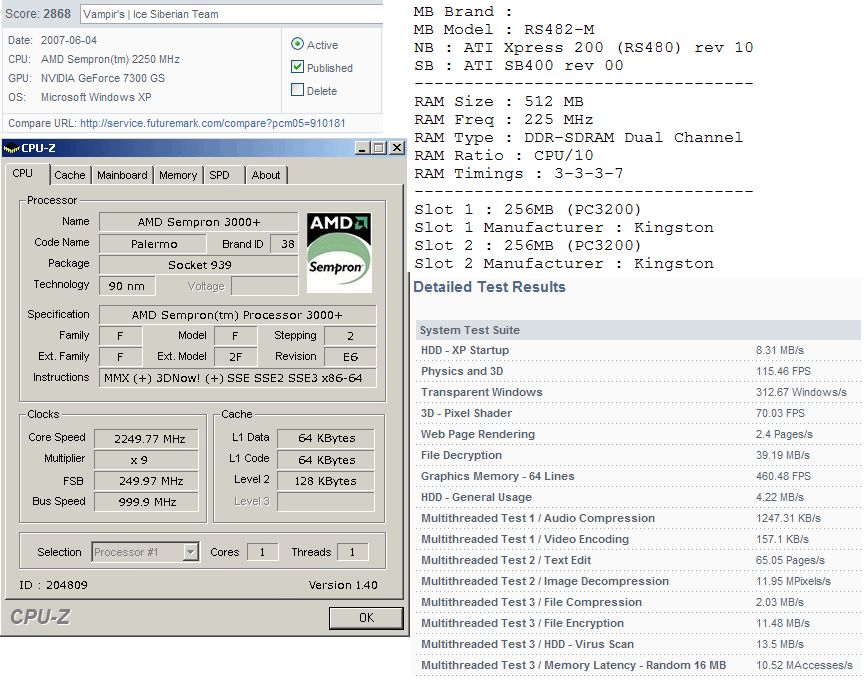Image resolution: width=864 pixels, height=687 pixels.
Task: Click the Code Name value Palermo
Action: tap(153, 244)
